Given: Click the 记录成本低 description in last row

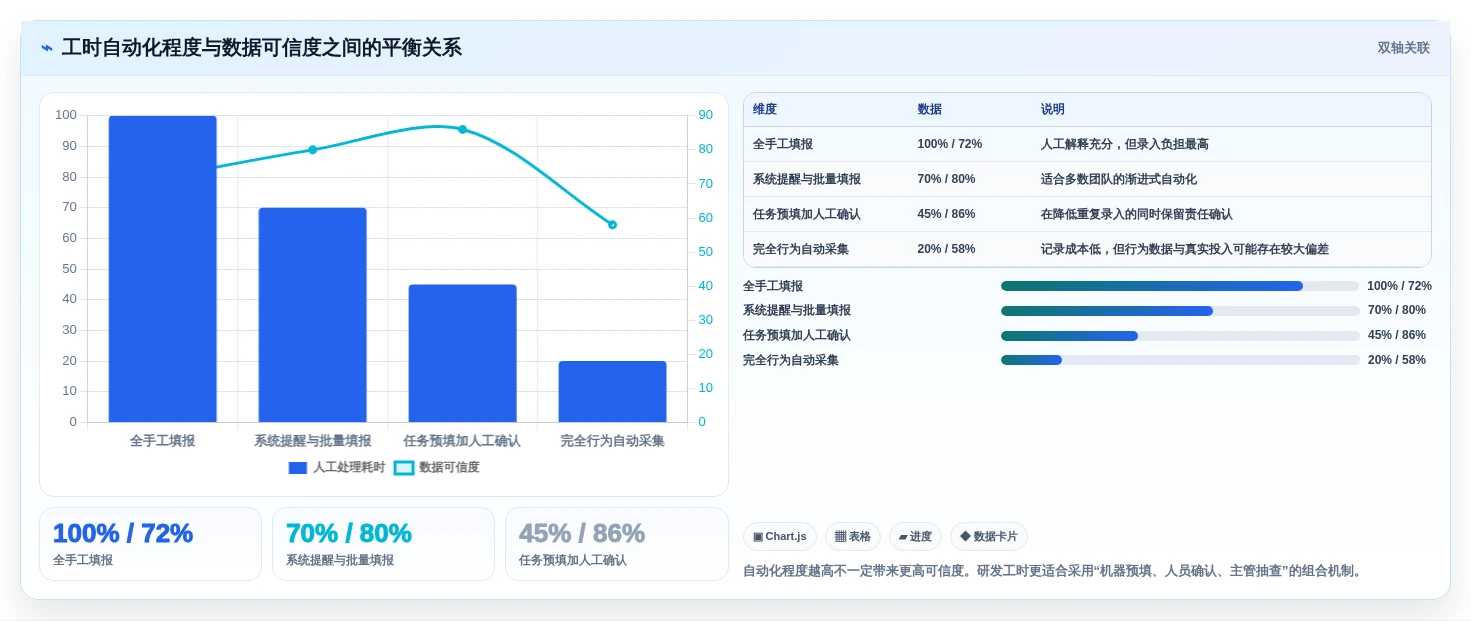Looking at the screenshot, I should (x=1185, y=249).
